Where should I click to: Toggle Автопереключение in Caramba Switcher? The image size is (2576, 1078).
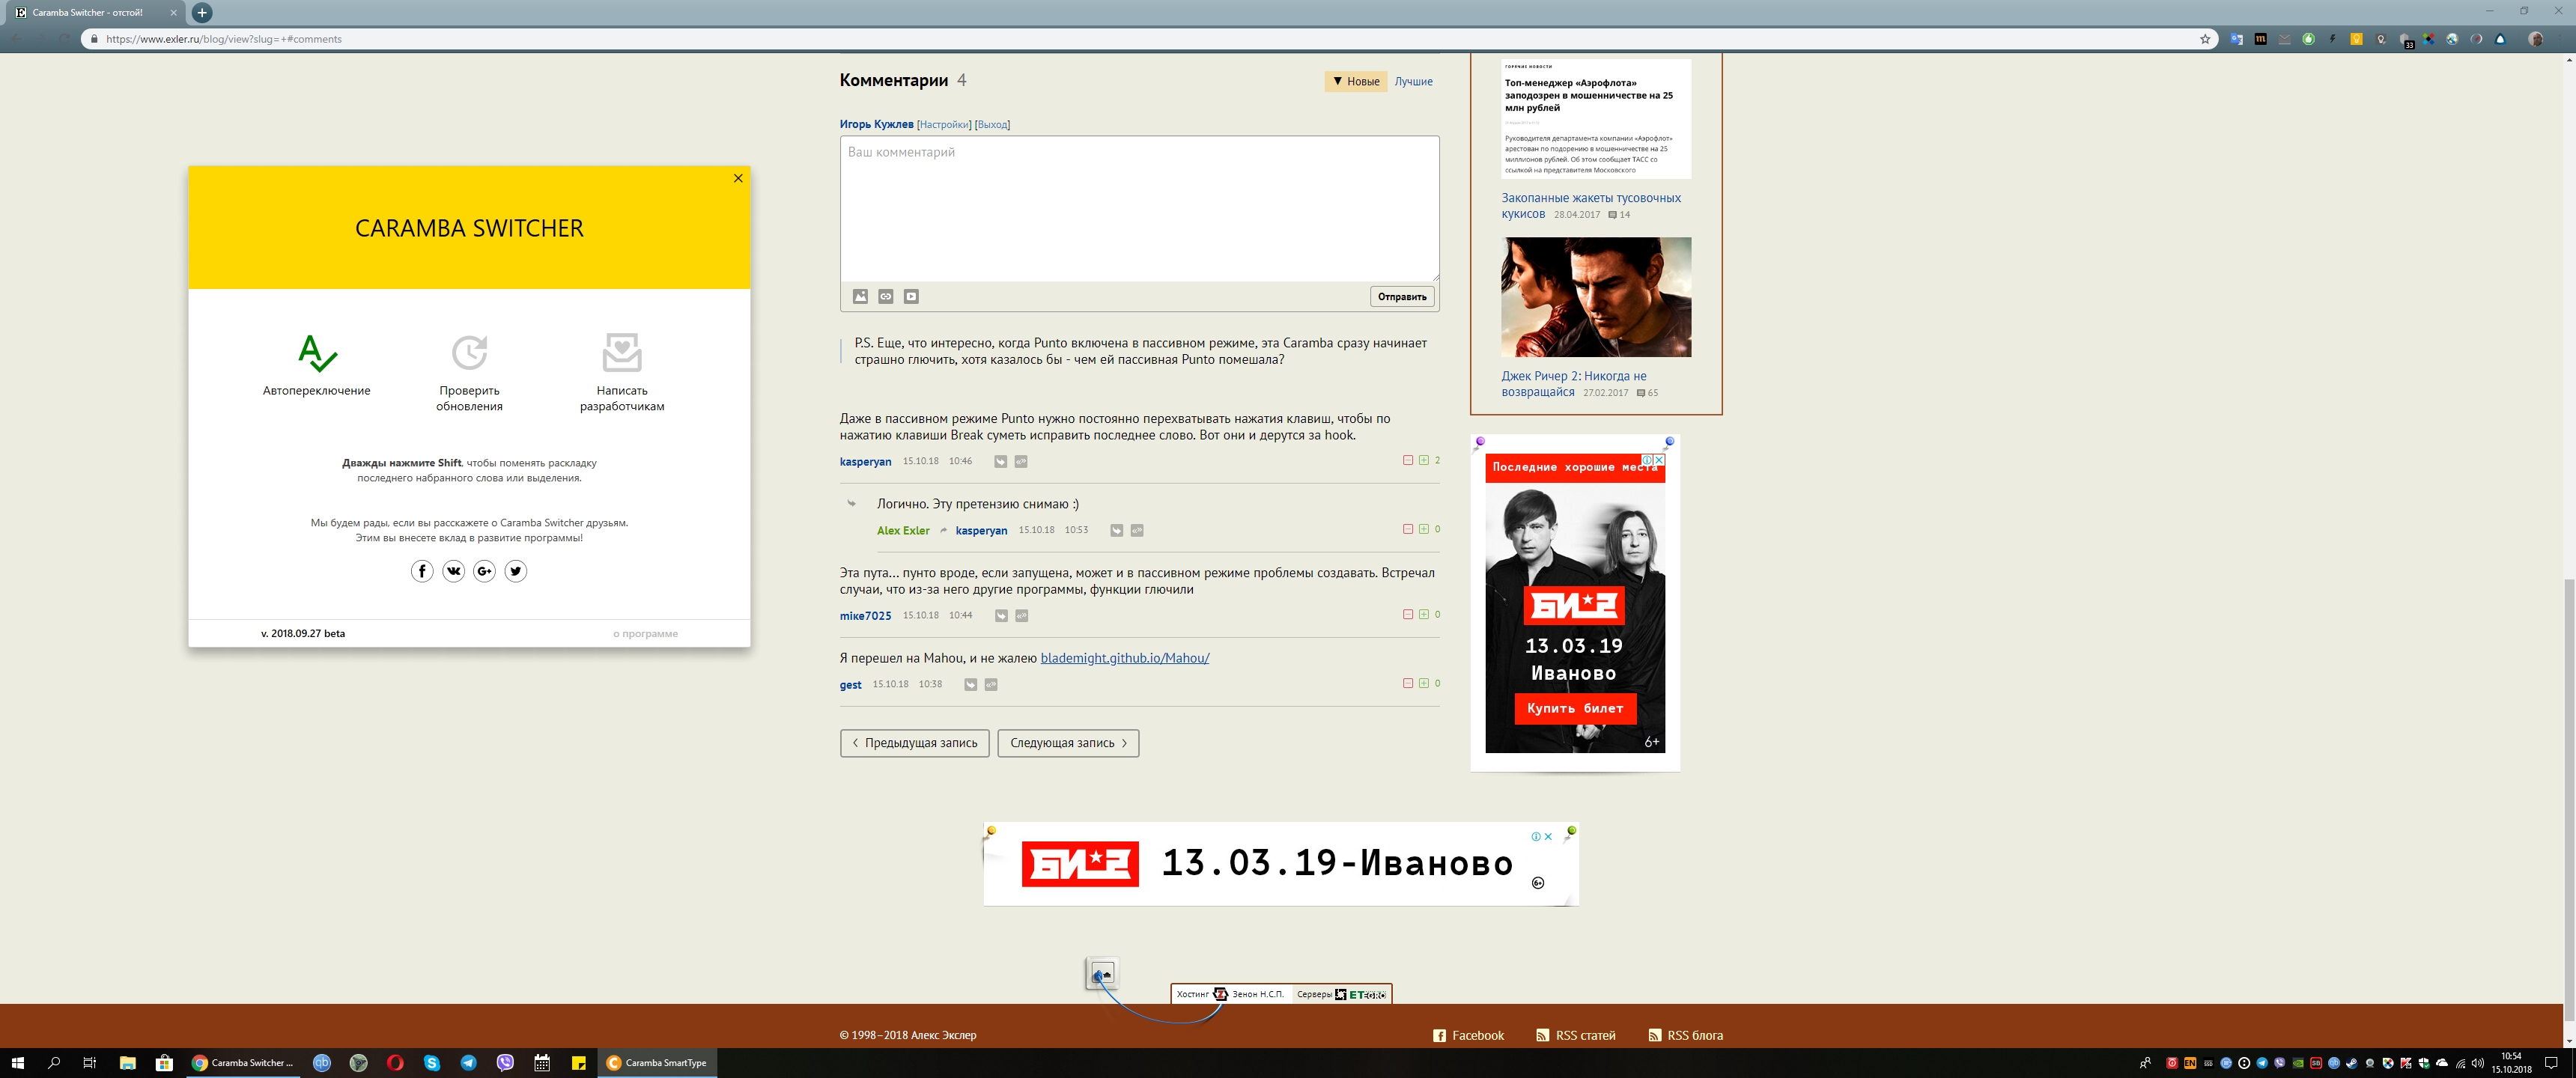pyautogui.click(x=317, y=353)
